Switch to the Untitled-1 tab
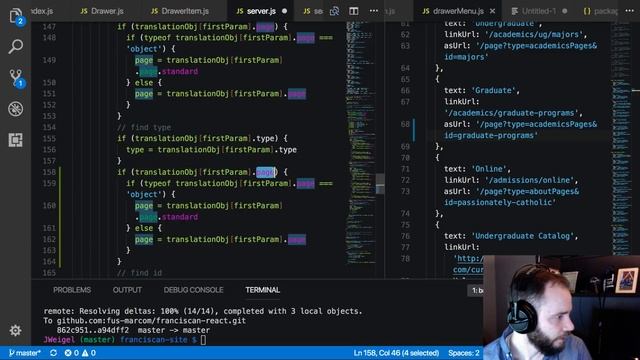This screenshot has height=360, width=640. 538,11
